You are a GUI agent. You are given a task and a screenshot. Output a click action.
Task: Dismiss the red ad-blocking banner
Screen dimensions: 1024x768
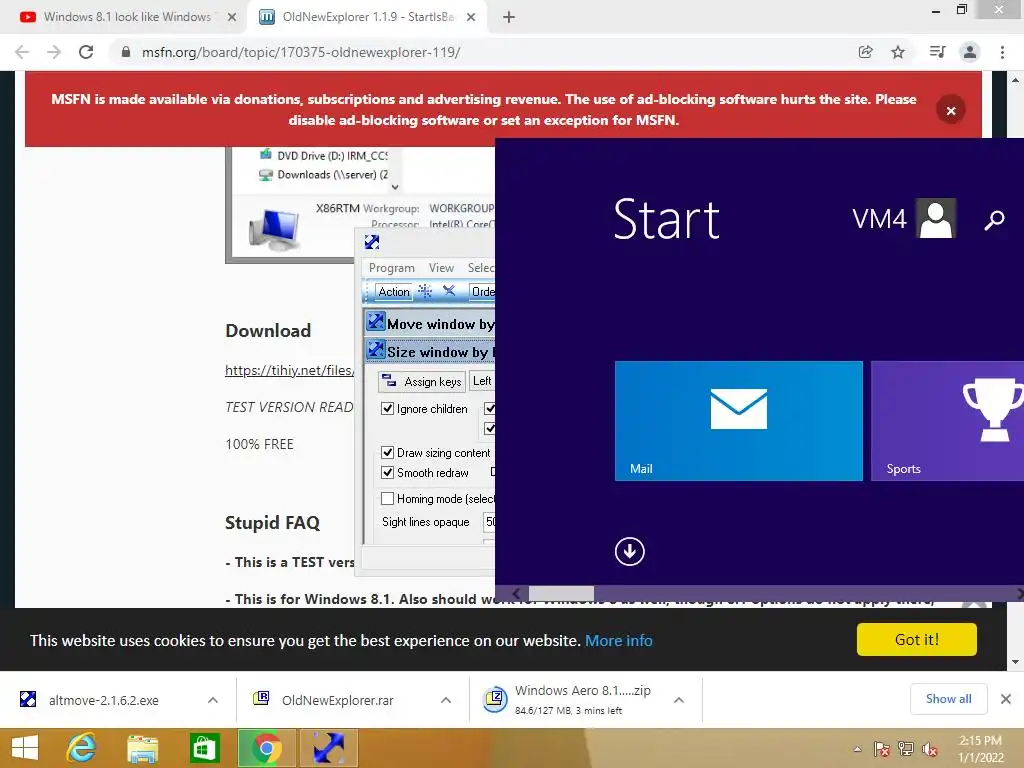(951, 110)
